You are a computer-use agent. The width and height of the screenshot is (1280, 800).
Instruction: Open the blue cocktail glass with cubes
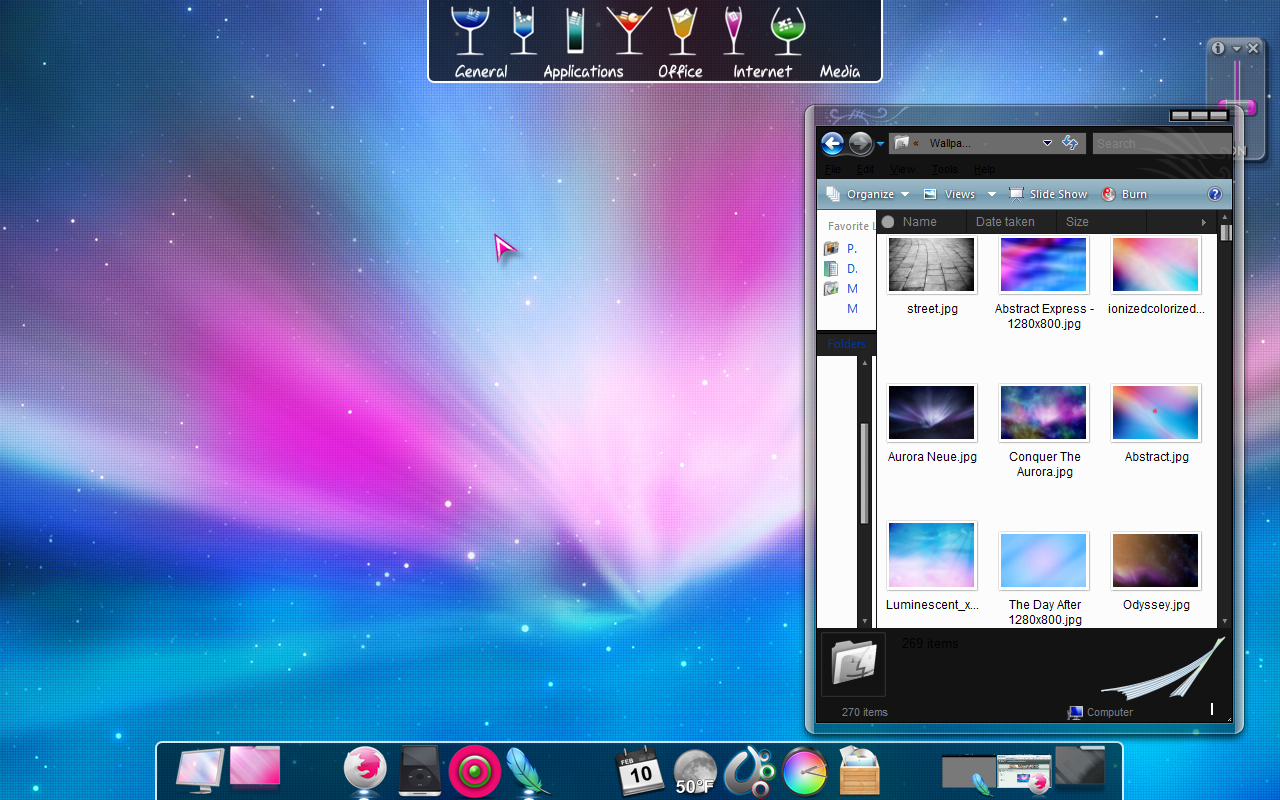524,30
